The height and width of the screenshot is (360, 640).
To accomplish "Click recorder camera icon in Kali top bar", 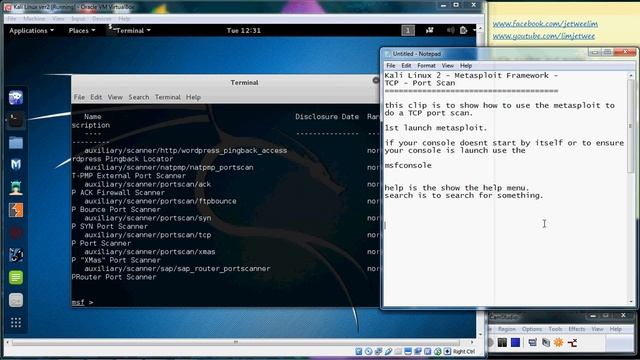I will point(429,30).
